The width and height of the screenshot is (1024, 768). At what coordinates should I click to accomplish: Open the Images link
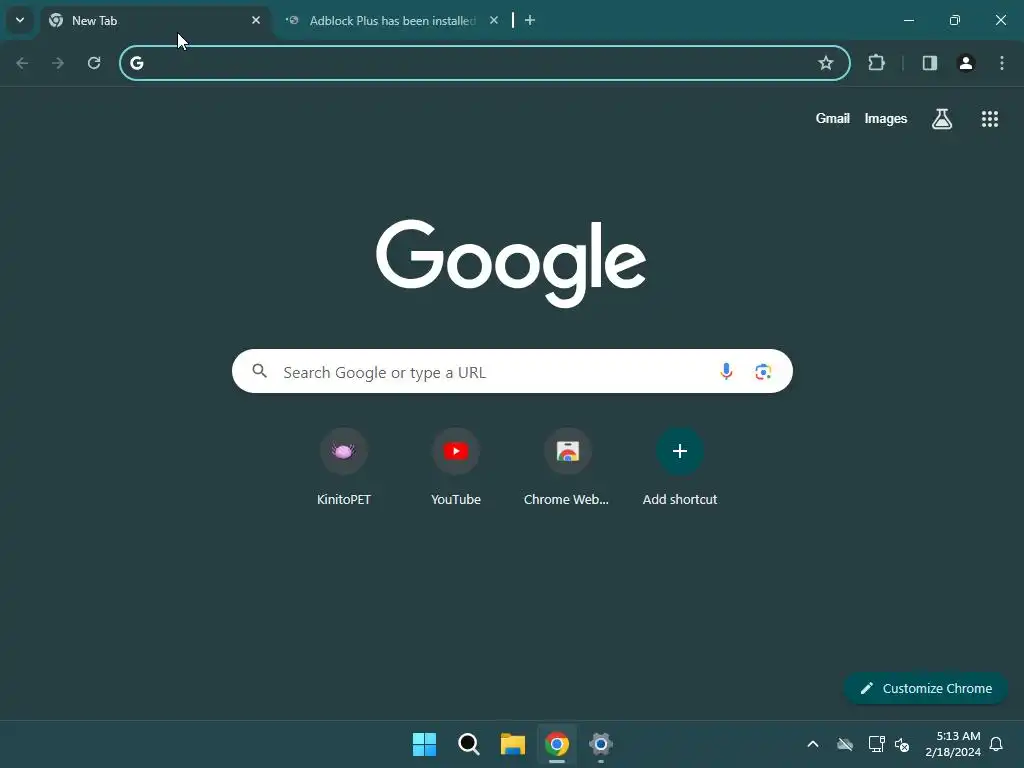pyautogui.click(x=886, y=118)
